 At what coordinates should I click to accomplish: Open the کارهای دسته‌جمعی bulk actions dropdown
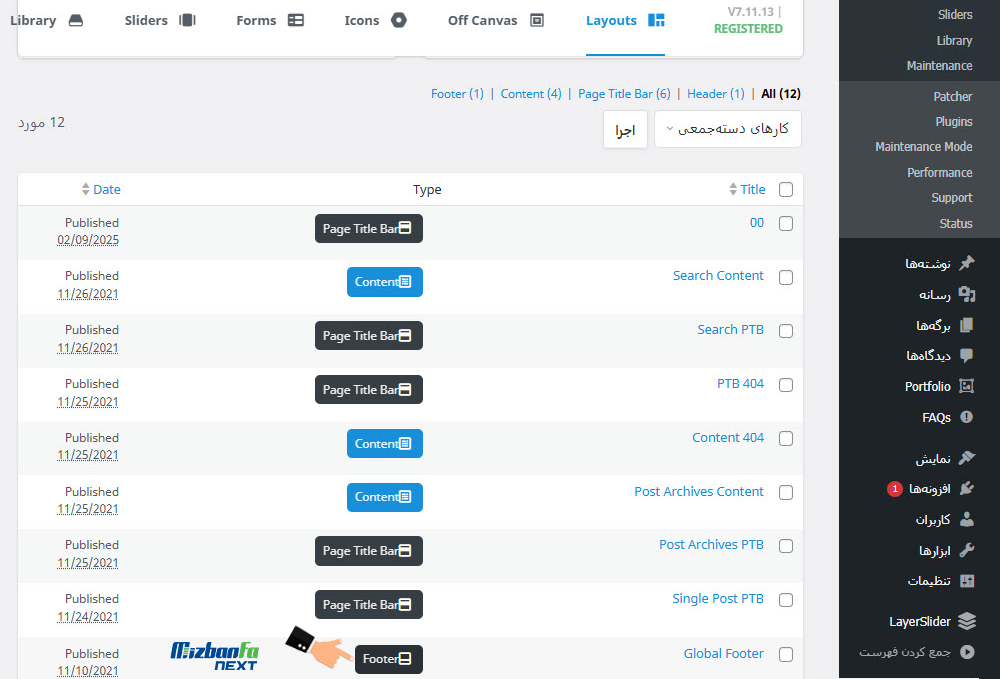(x=728, y=129)
